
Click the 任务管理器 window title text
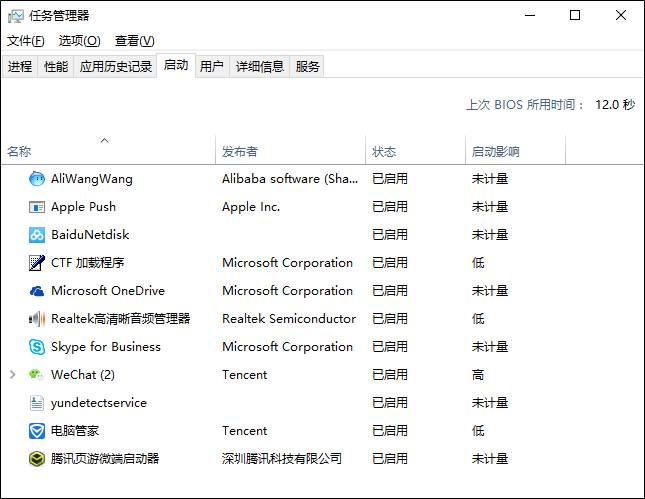click(59, 16)
